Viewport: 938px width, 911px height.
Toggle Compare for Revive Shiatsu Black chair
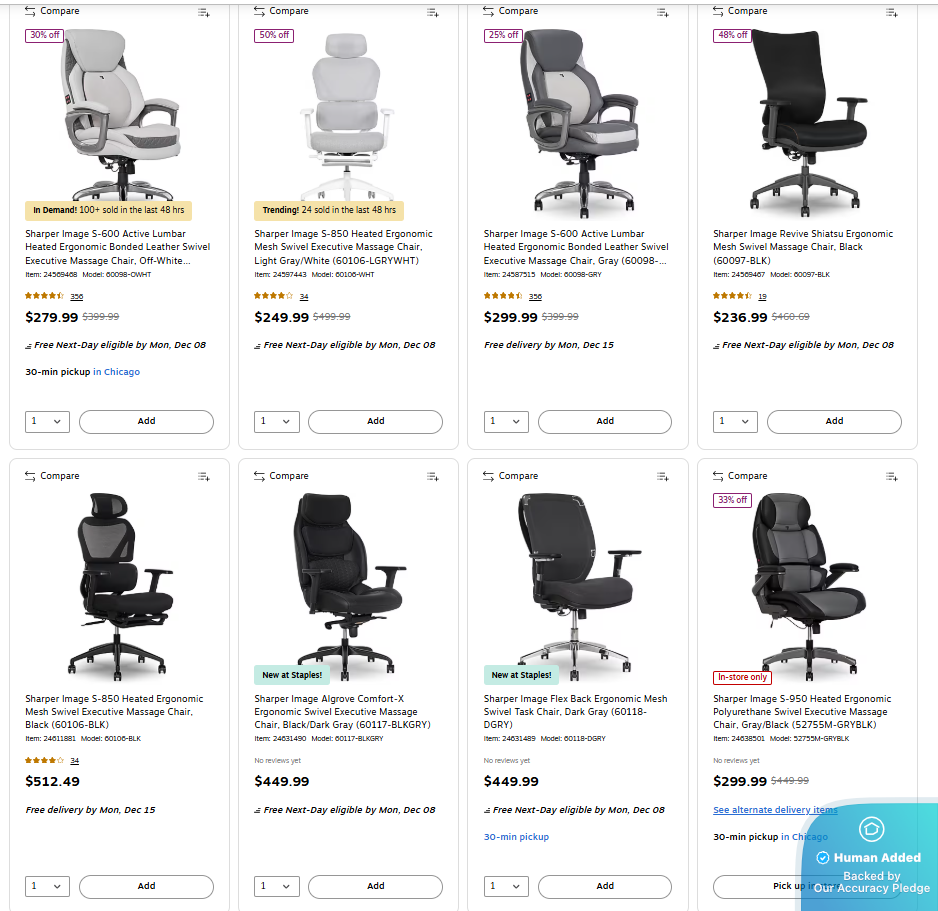(740, 11)
